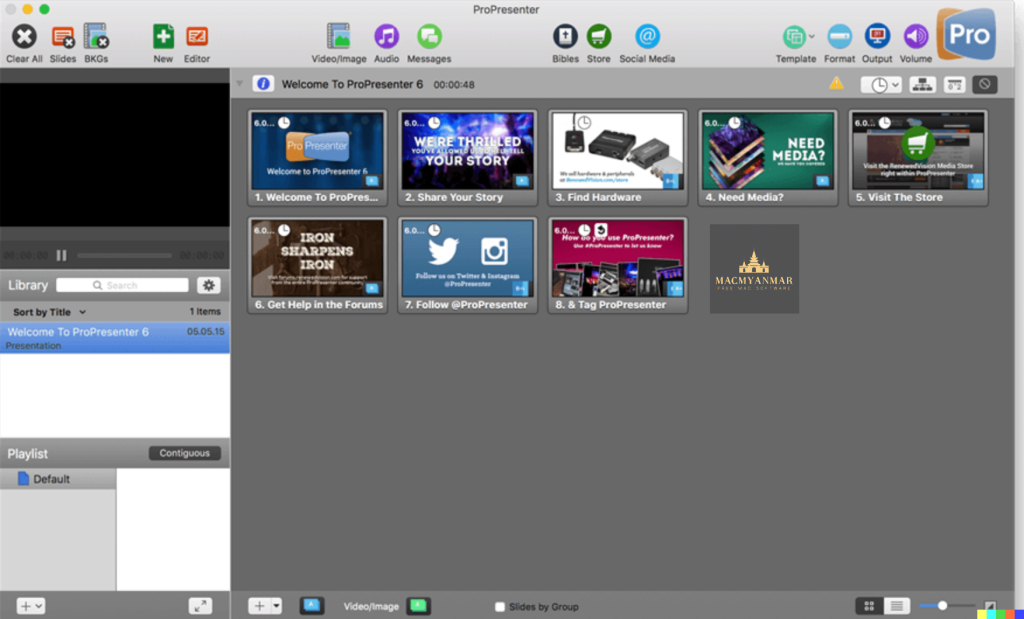
Task: Clear backgrounds with the BKGs icon
Action: click(96, 37)
